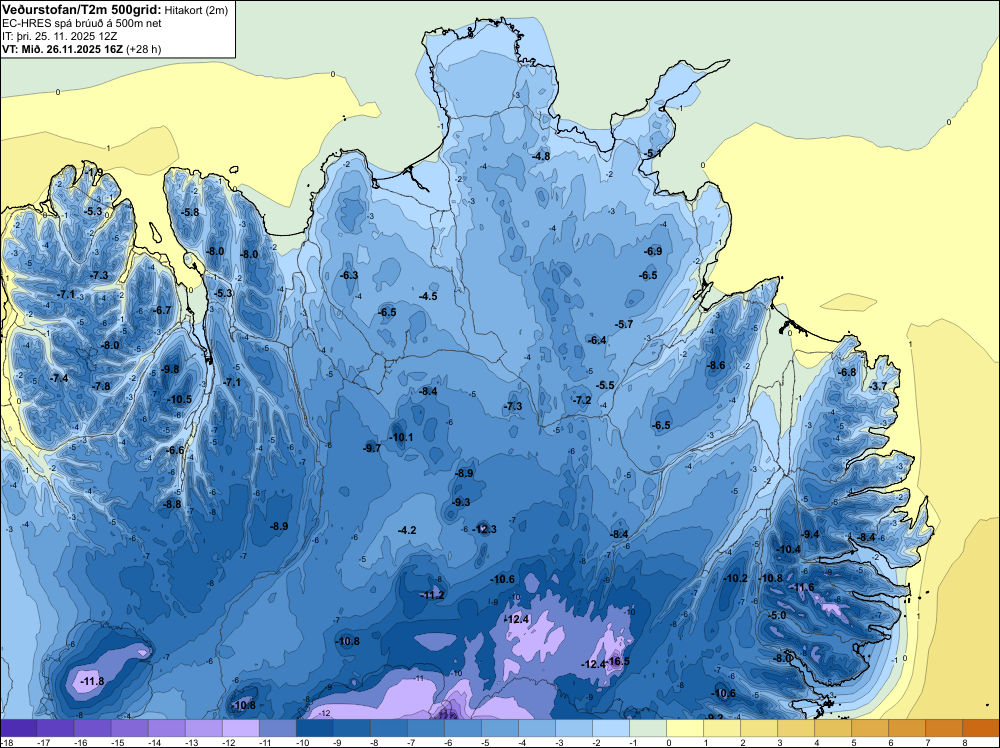Click the '-1.9' temperature label
1000x748 pixels.
[94, 172]
